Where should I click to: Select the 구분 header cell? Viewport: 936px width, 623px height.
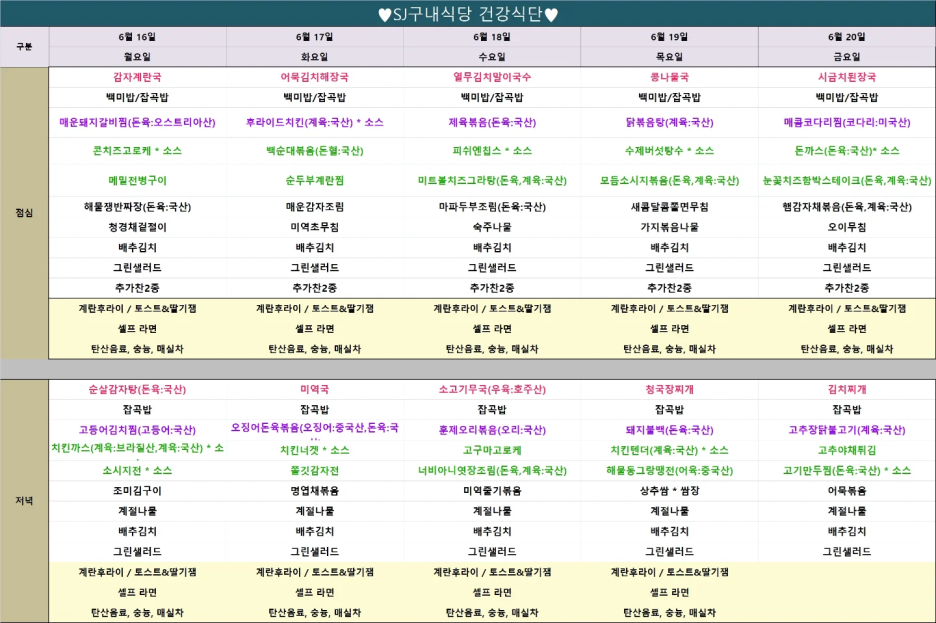(24, 46)
